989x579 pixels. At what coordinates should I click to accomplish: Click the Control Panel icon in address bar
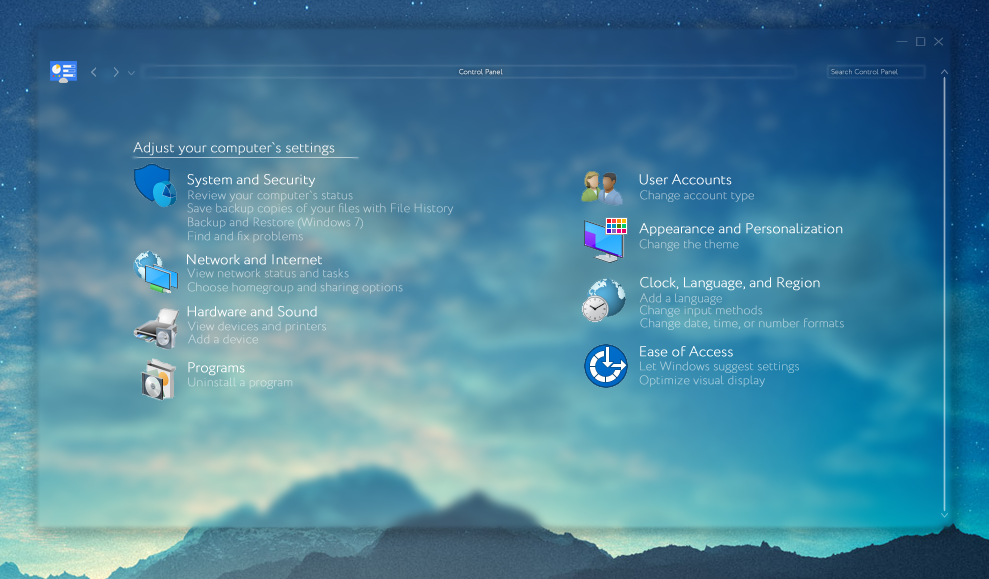click(x=64, y=72)
